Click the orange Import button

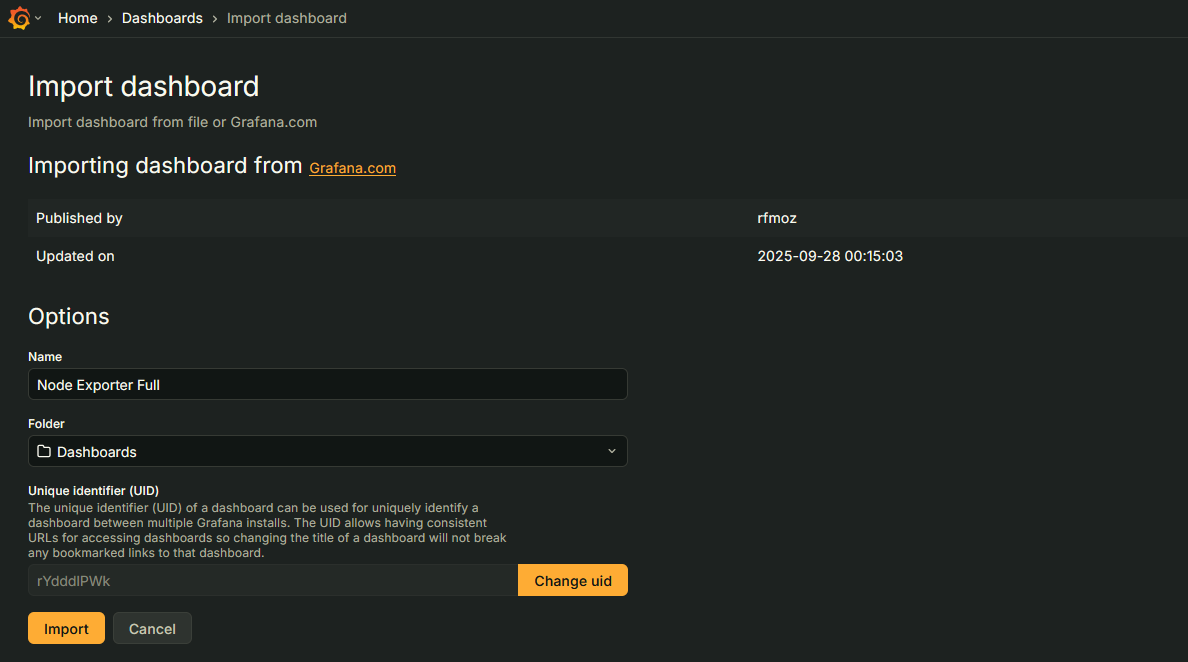tap(66, 628)
